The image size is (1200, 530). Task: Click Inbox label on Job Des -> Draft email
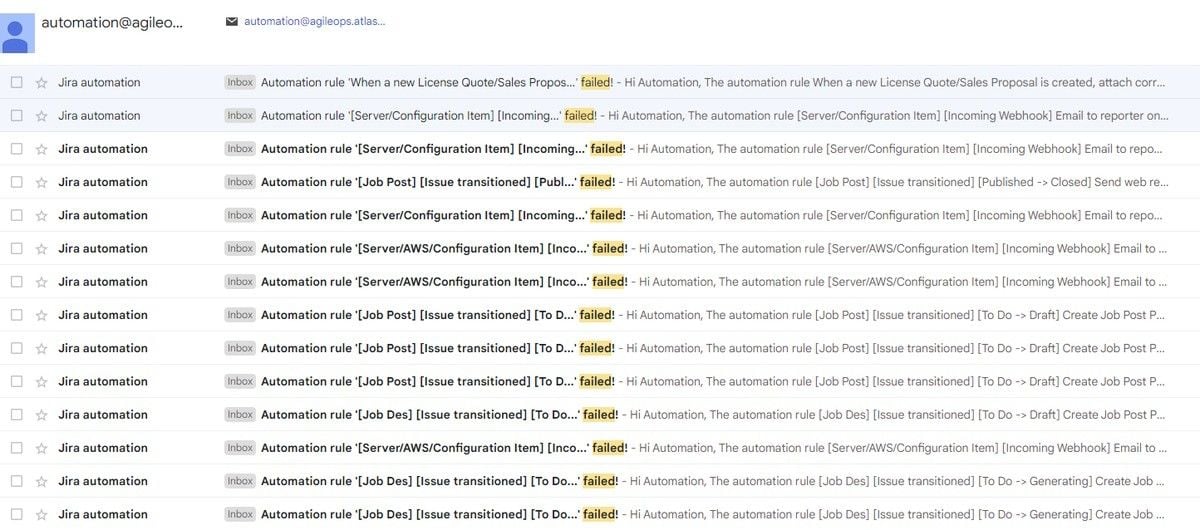(x=240, y=415)
